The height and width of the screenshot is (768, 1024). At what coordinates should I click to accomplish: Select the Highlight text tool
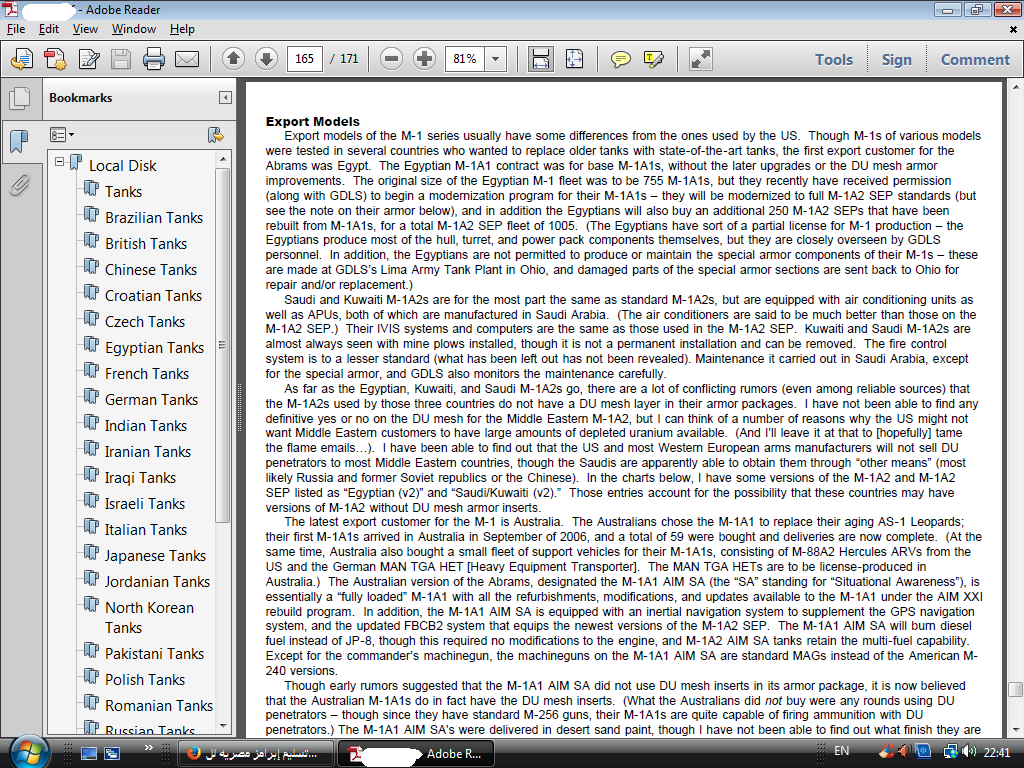tap(653, 59)
